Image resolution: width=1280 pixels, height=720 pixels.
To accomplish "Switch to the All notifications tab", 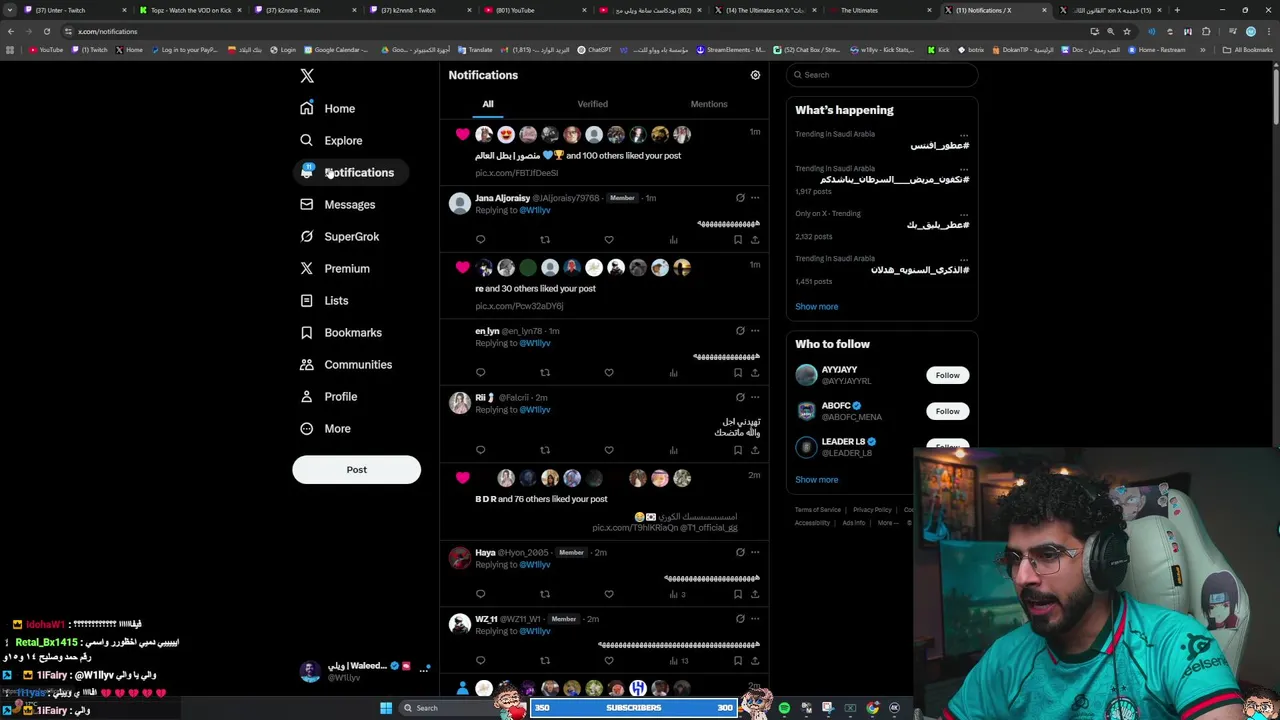I will click(488, 104).
